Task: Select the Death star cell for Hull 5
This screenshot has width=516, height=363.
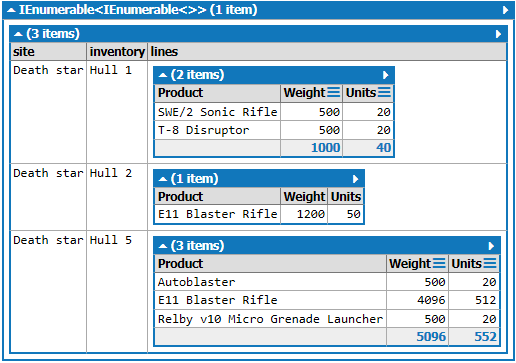Action: [49, 291]
